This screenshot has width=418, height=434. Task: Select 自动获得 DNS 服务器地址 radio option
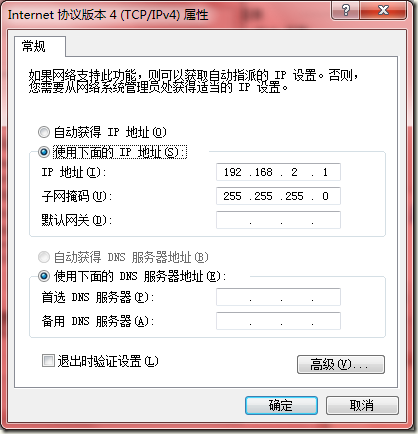pos(44,257)
